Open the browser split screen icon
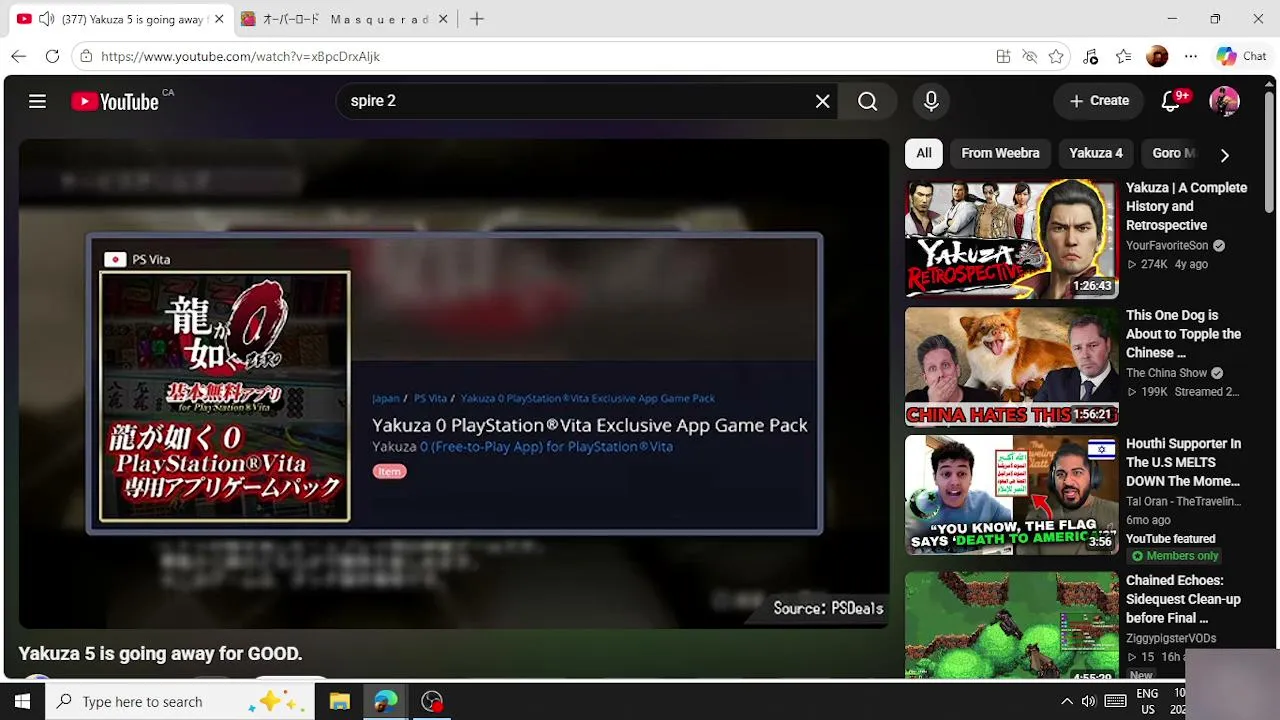The width and height of the screenshot is (1280, 720). coord(1003,57)
